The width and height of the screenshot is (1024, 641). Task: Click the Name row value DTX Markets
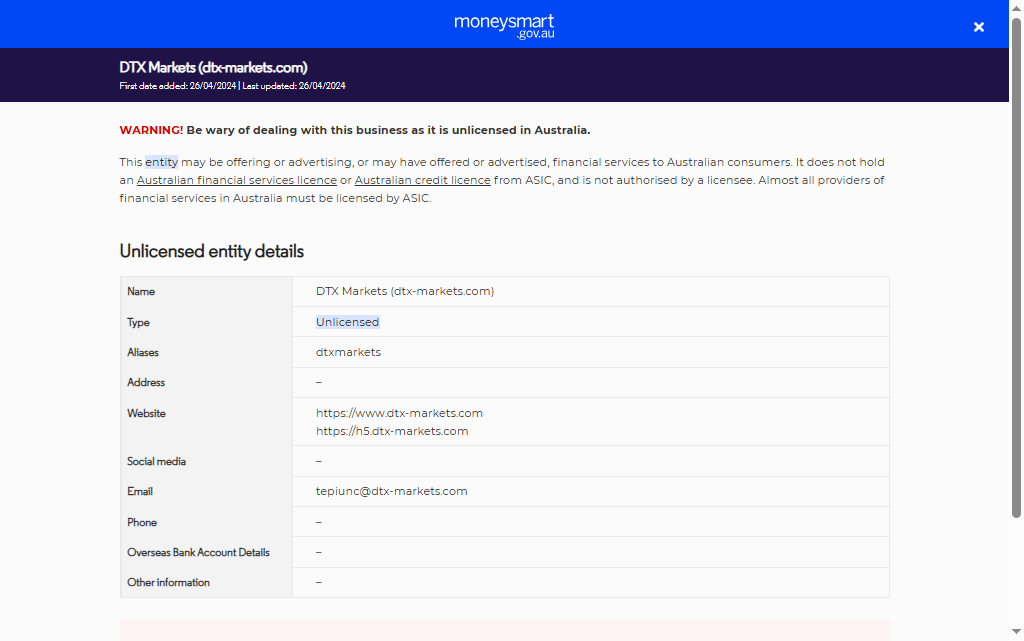tap(404, 291)
